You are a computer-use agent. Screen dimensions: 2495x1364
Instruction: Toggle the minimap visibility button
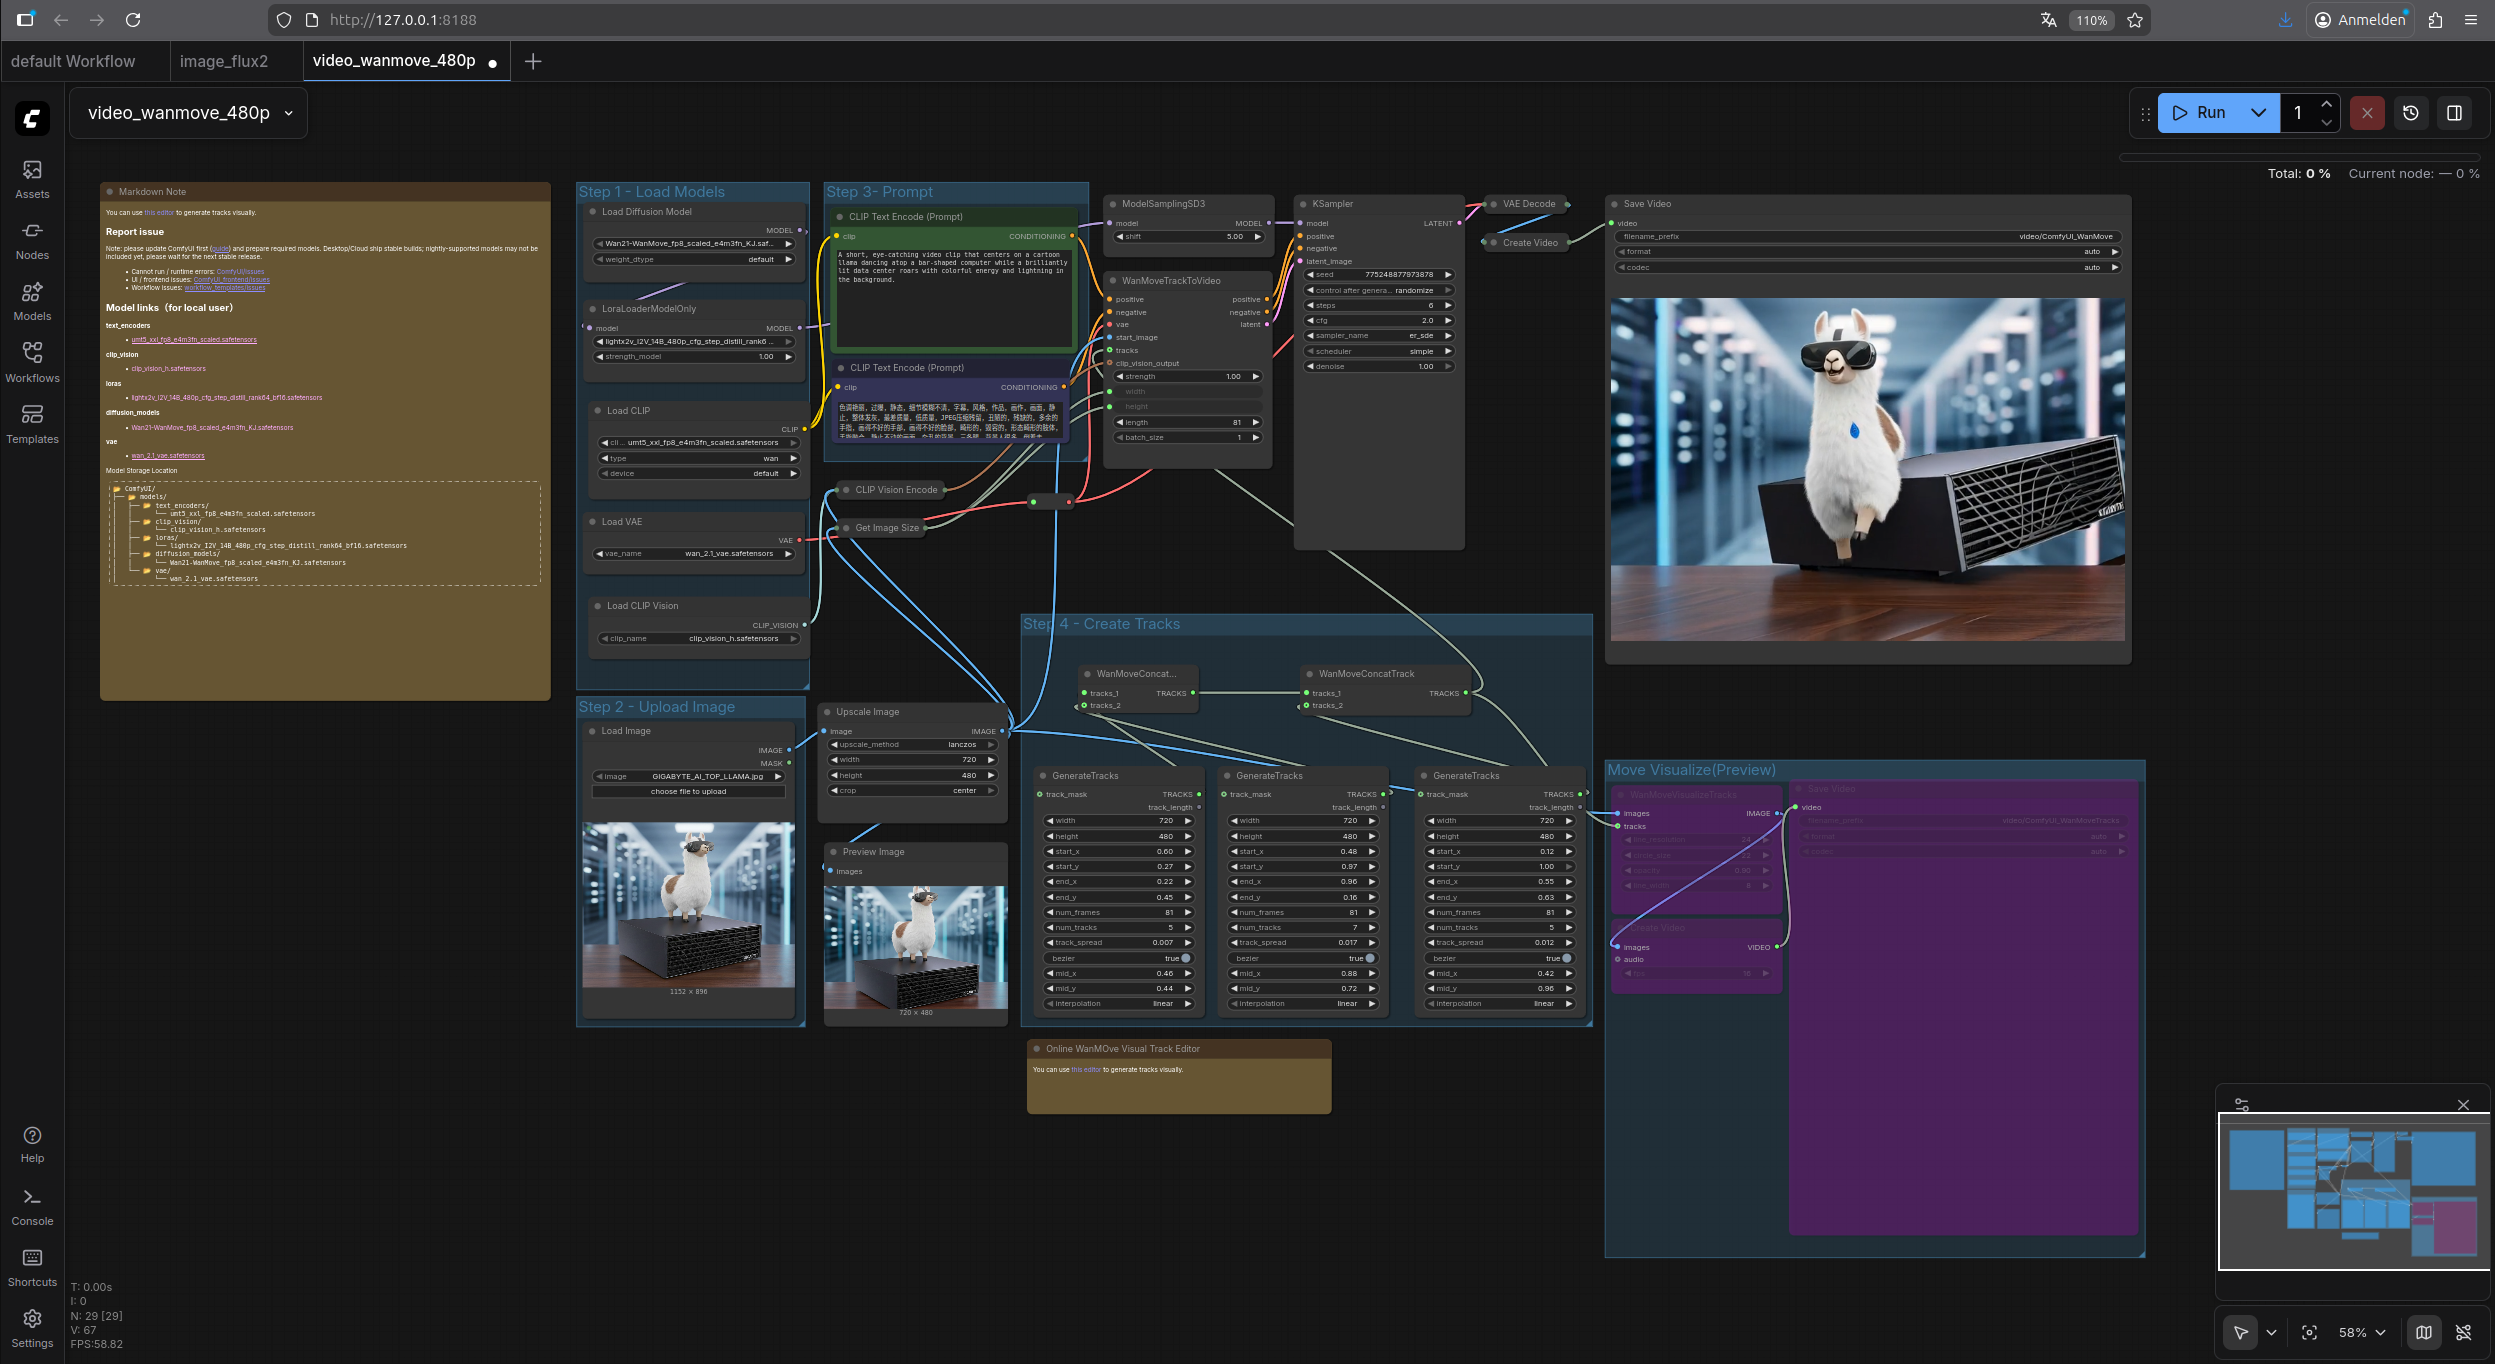[2424, 1332]
